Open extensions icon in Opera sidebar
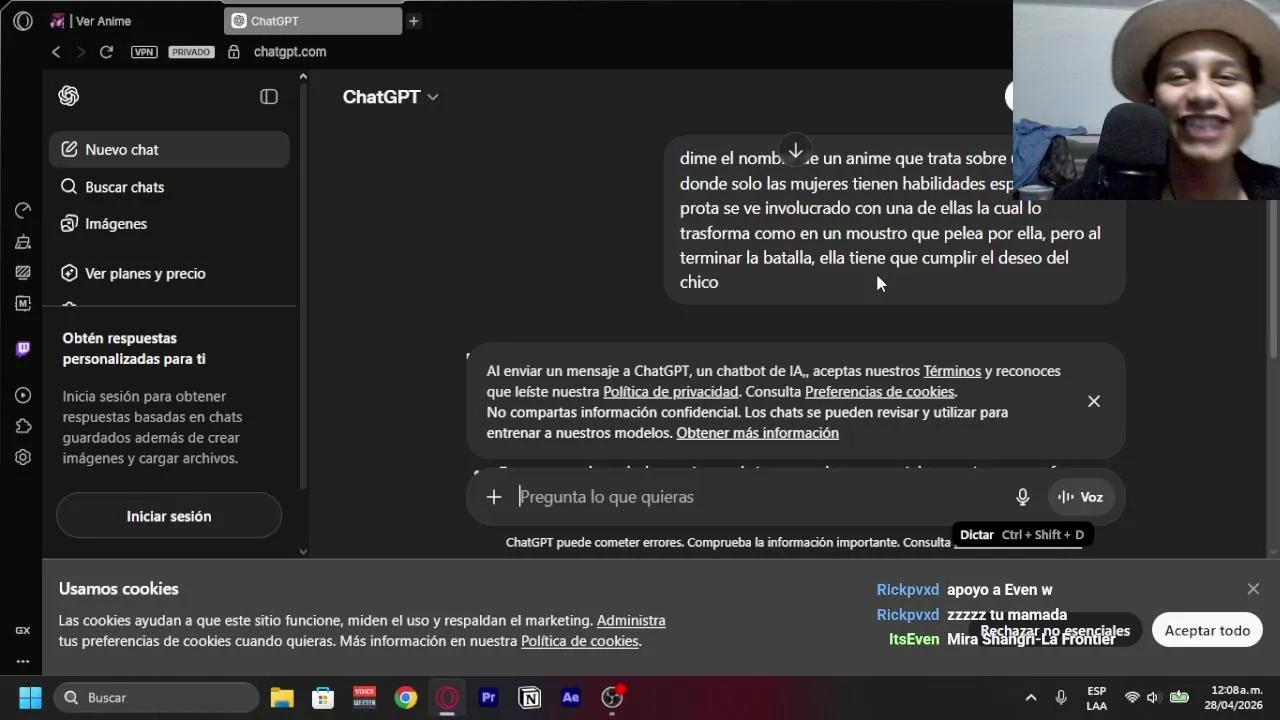The image size is (1280, 720). coord(23,427)
